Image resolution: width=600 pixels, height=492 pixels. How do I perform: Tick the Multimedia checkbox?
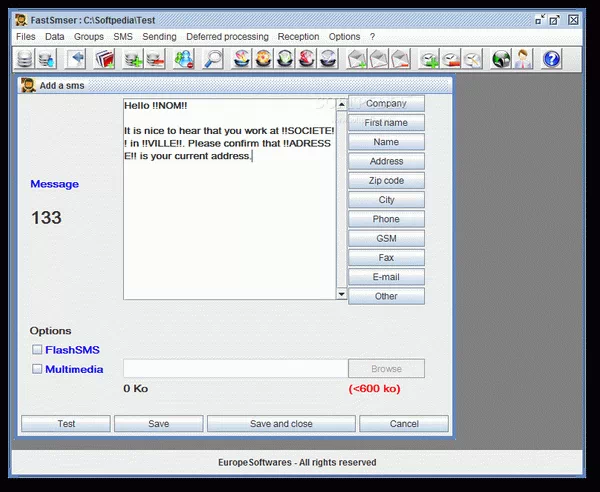click(37, 369)
